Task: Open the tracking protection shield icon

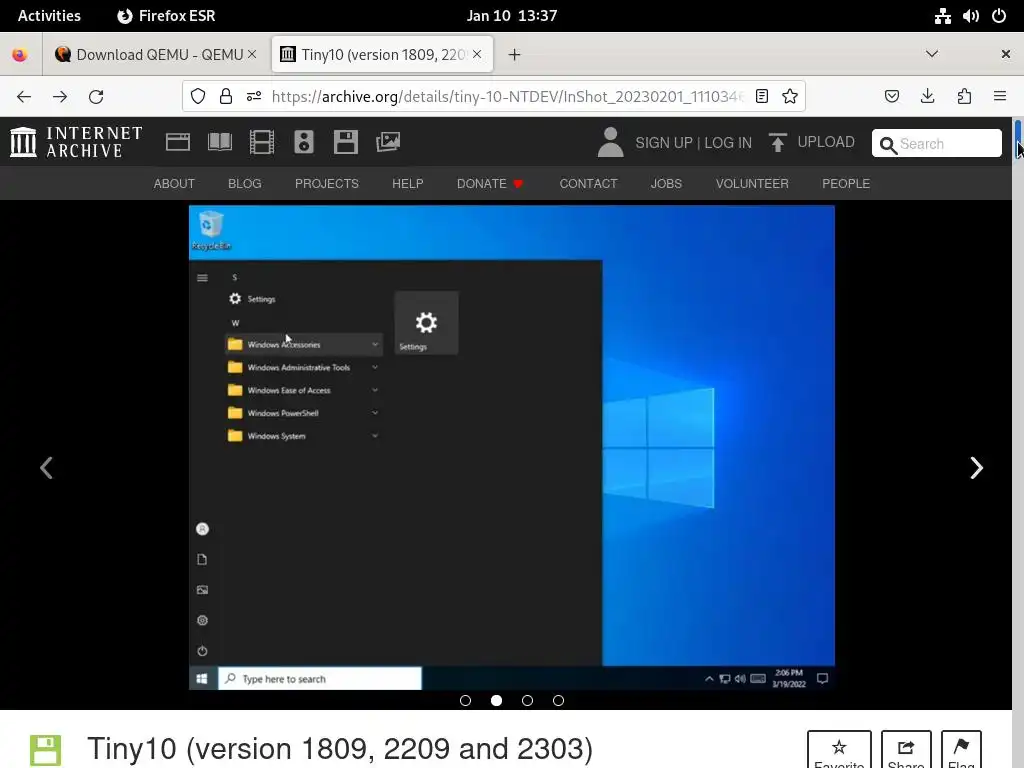Action: click(198, 97)
